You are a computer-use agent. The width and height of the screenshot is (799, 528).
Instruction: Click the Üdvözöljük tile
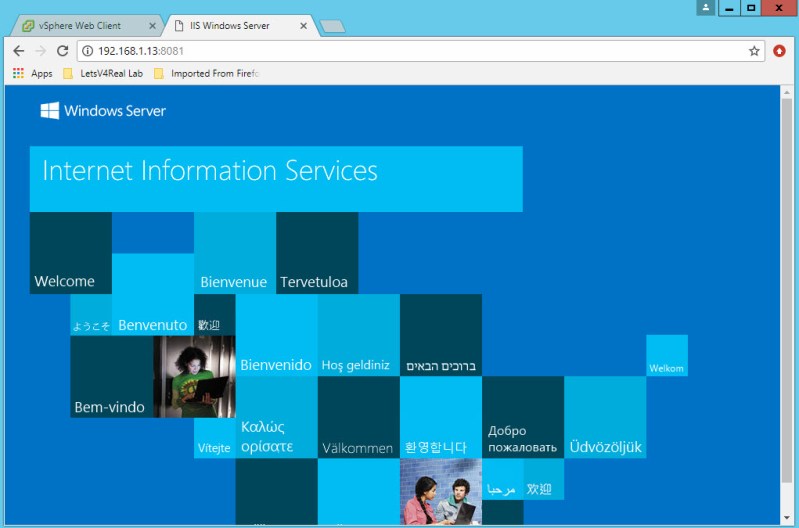click(x=605, y=417)
